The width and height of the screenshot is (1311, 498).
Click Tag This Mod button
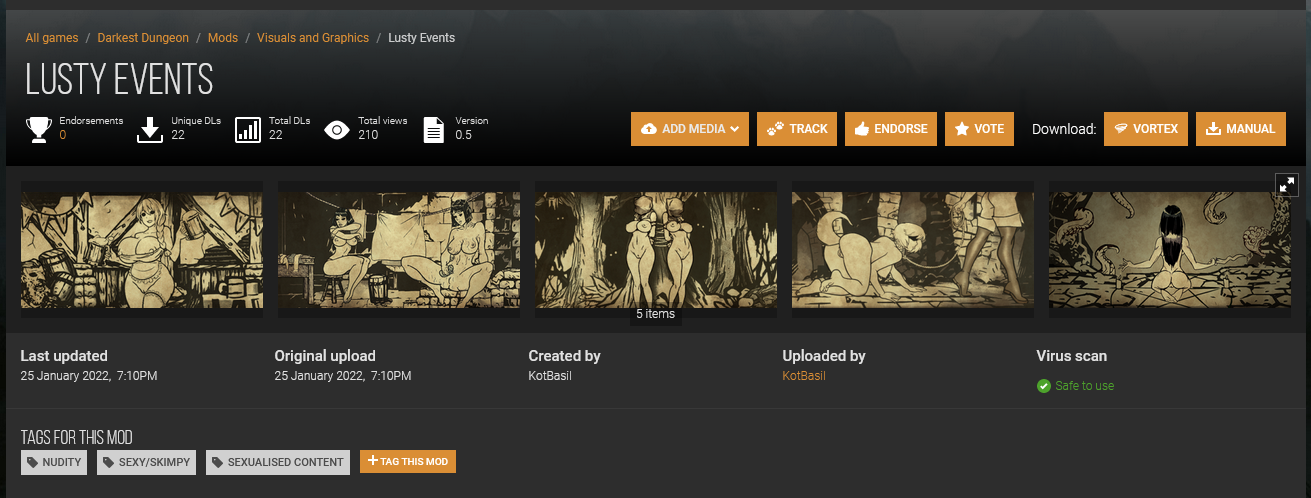[x=408, y=461]
